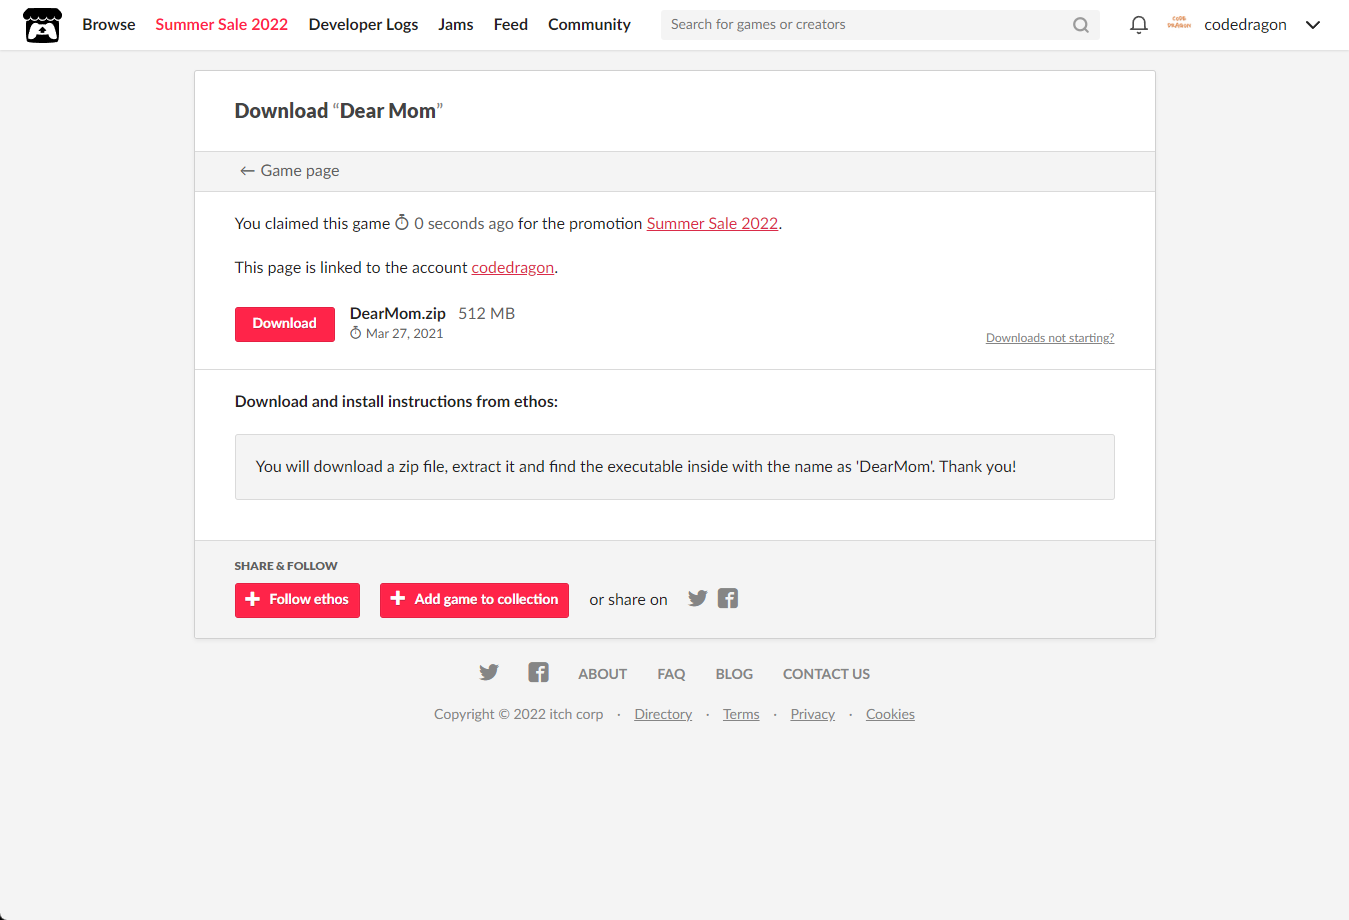This screenshot has width=1349, height=920.
Task: Open the footer Facebook icon
Action: point(538,672)
